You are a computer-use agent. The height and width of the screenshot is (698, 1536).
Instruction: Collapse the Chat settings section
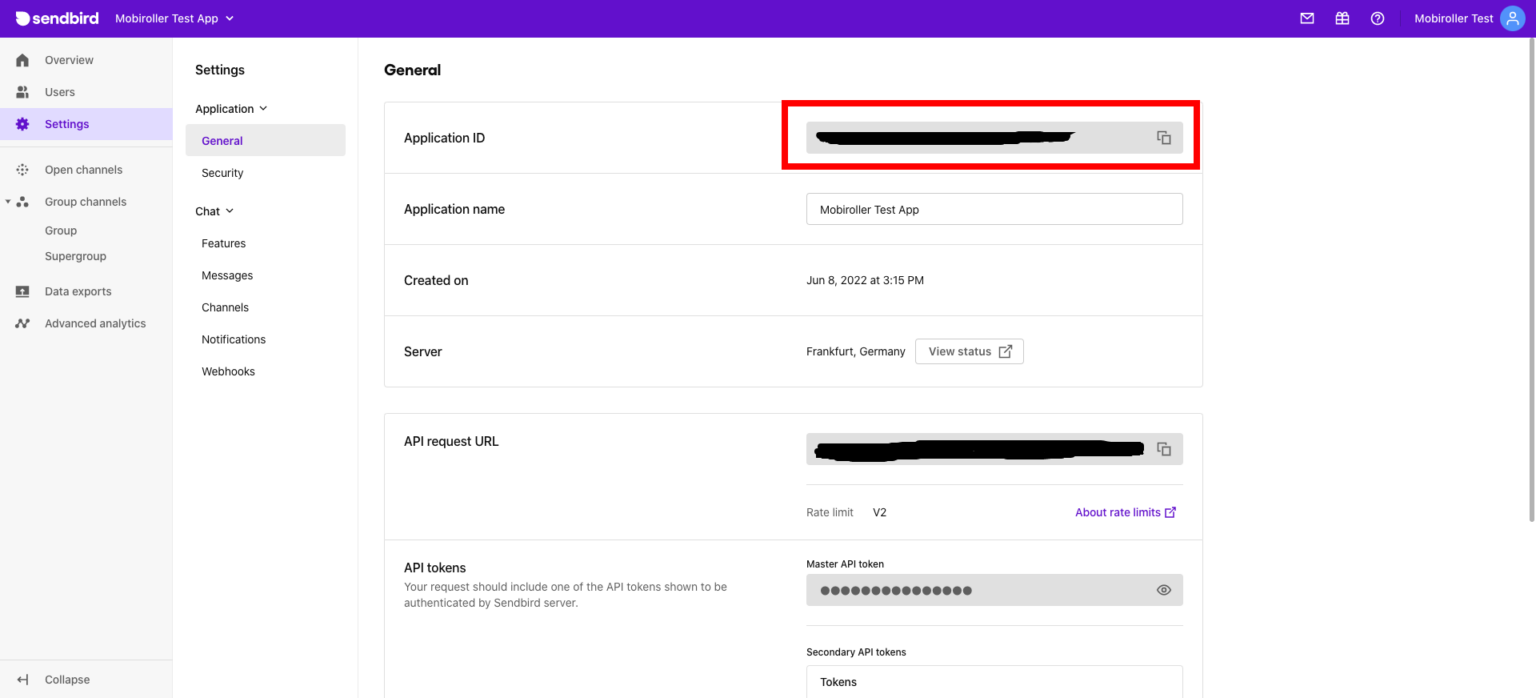[214, 211]
